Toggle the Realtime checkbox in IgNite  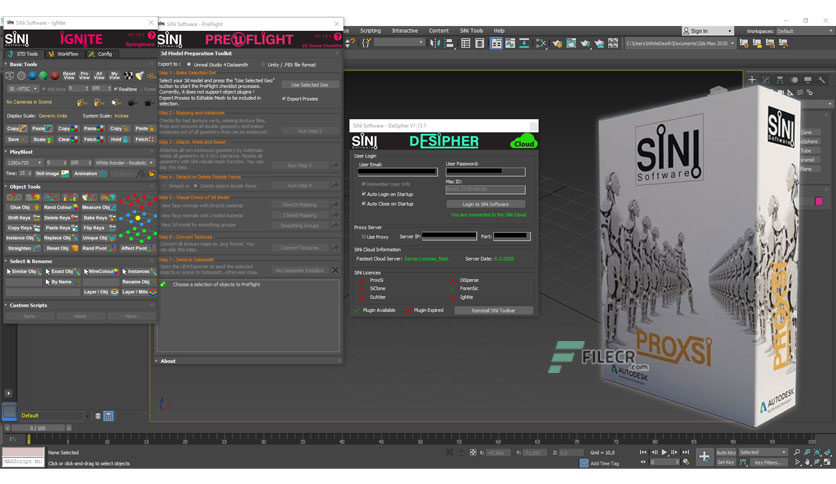point(115,89)
